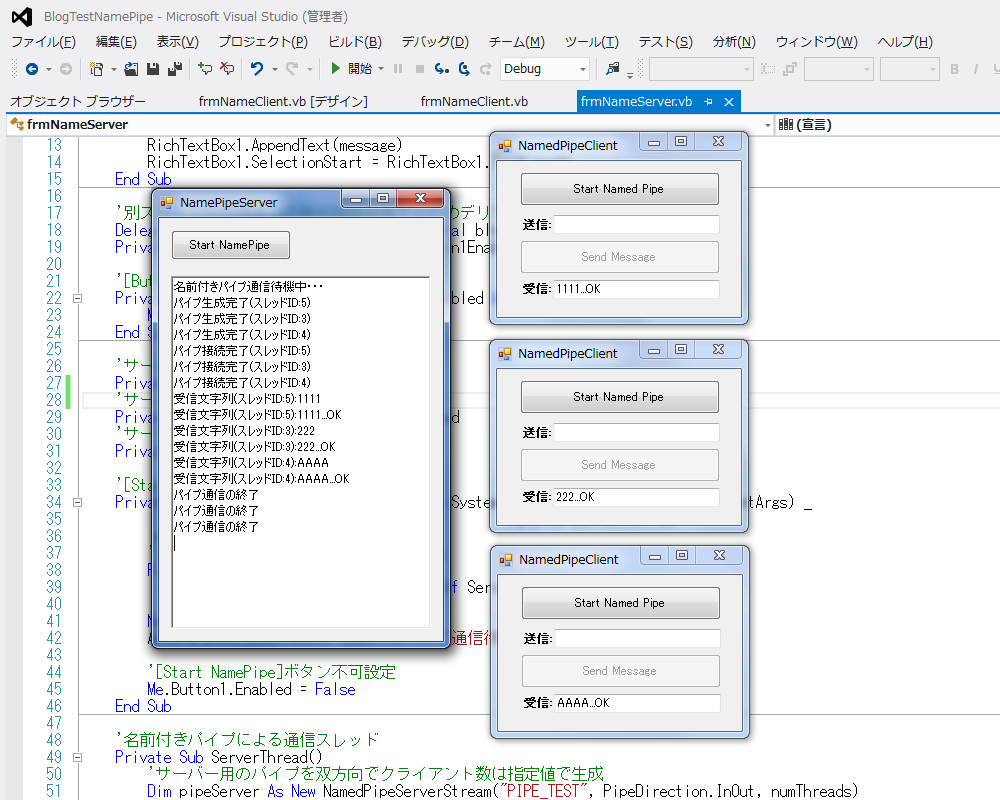
Task: Click the Redo arrow icon
Action: [292, 68]
